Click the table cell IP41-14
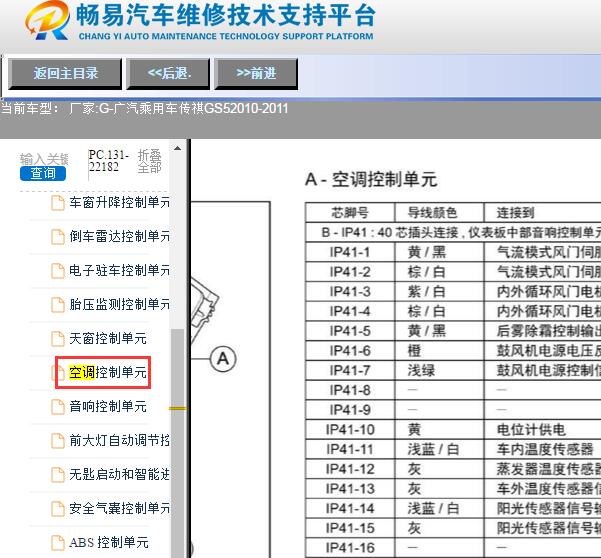601x558 pixels. [350, 509]
